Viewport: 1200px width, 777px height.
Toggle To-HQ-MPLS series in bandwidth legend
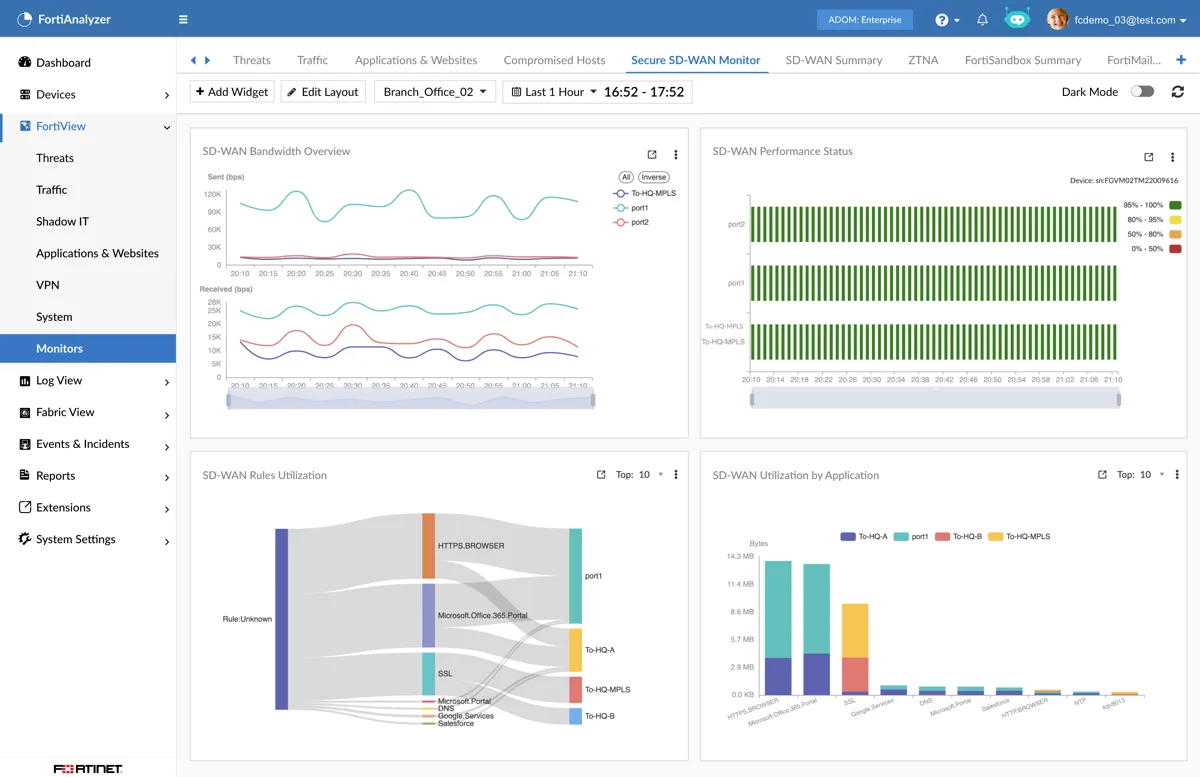coord(645,193)
